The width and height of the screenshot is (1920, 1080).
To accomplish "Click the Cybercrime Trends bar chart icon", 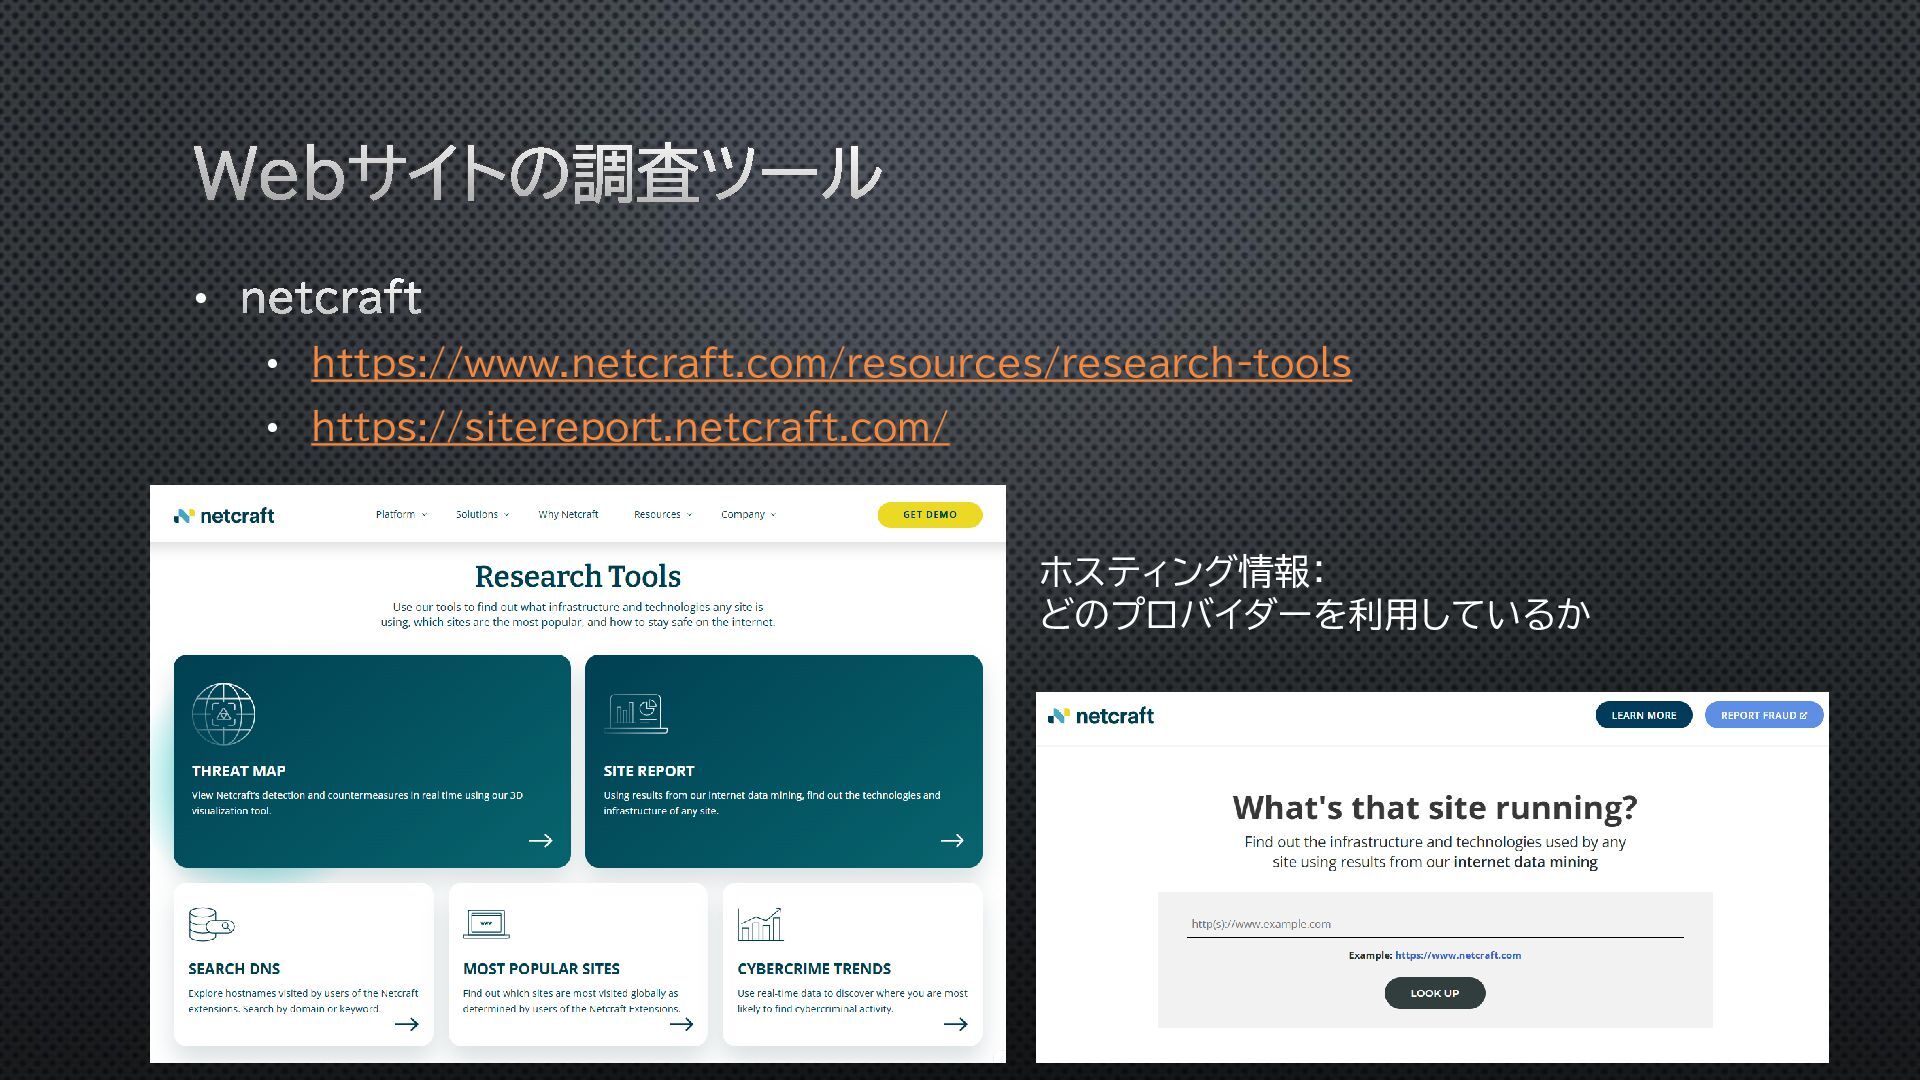I will click(x=760, y=924).
